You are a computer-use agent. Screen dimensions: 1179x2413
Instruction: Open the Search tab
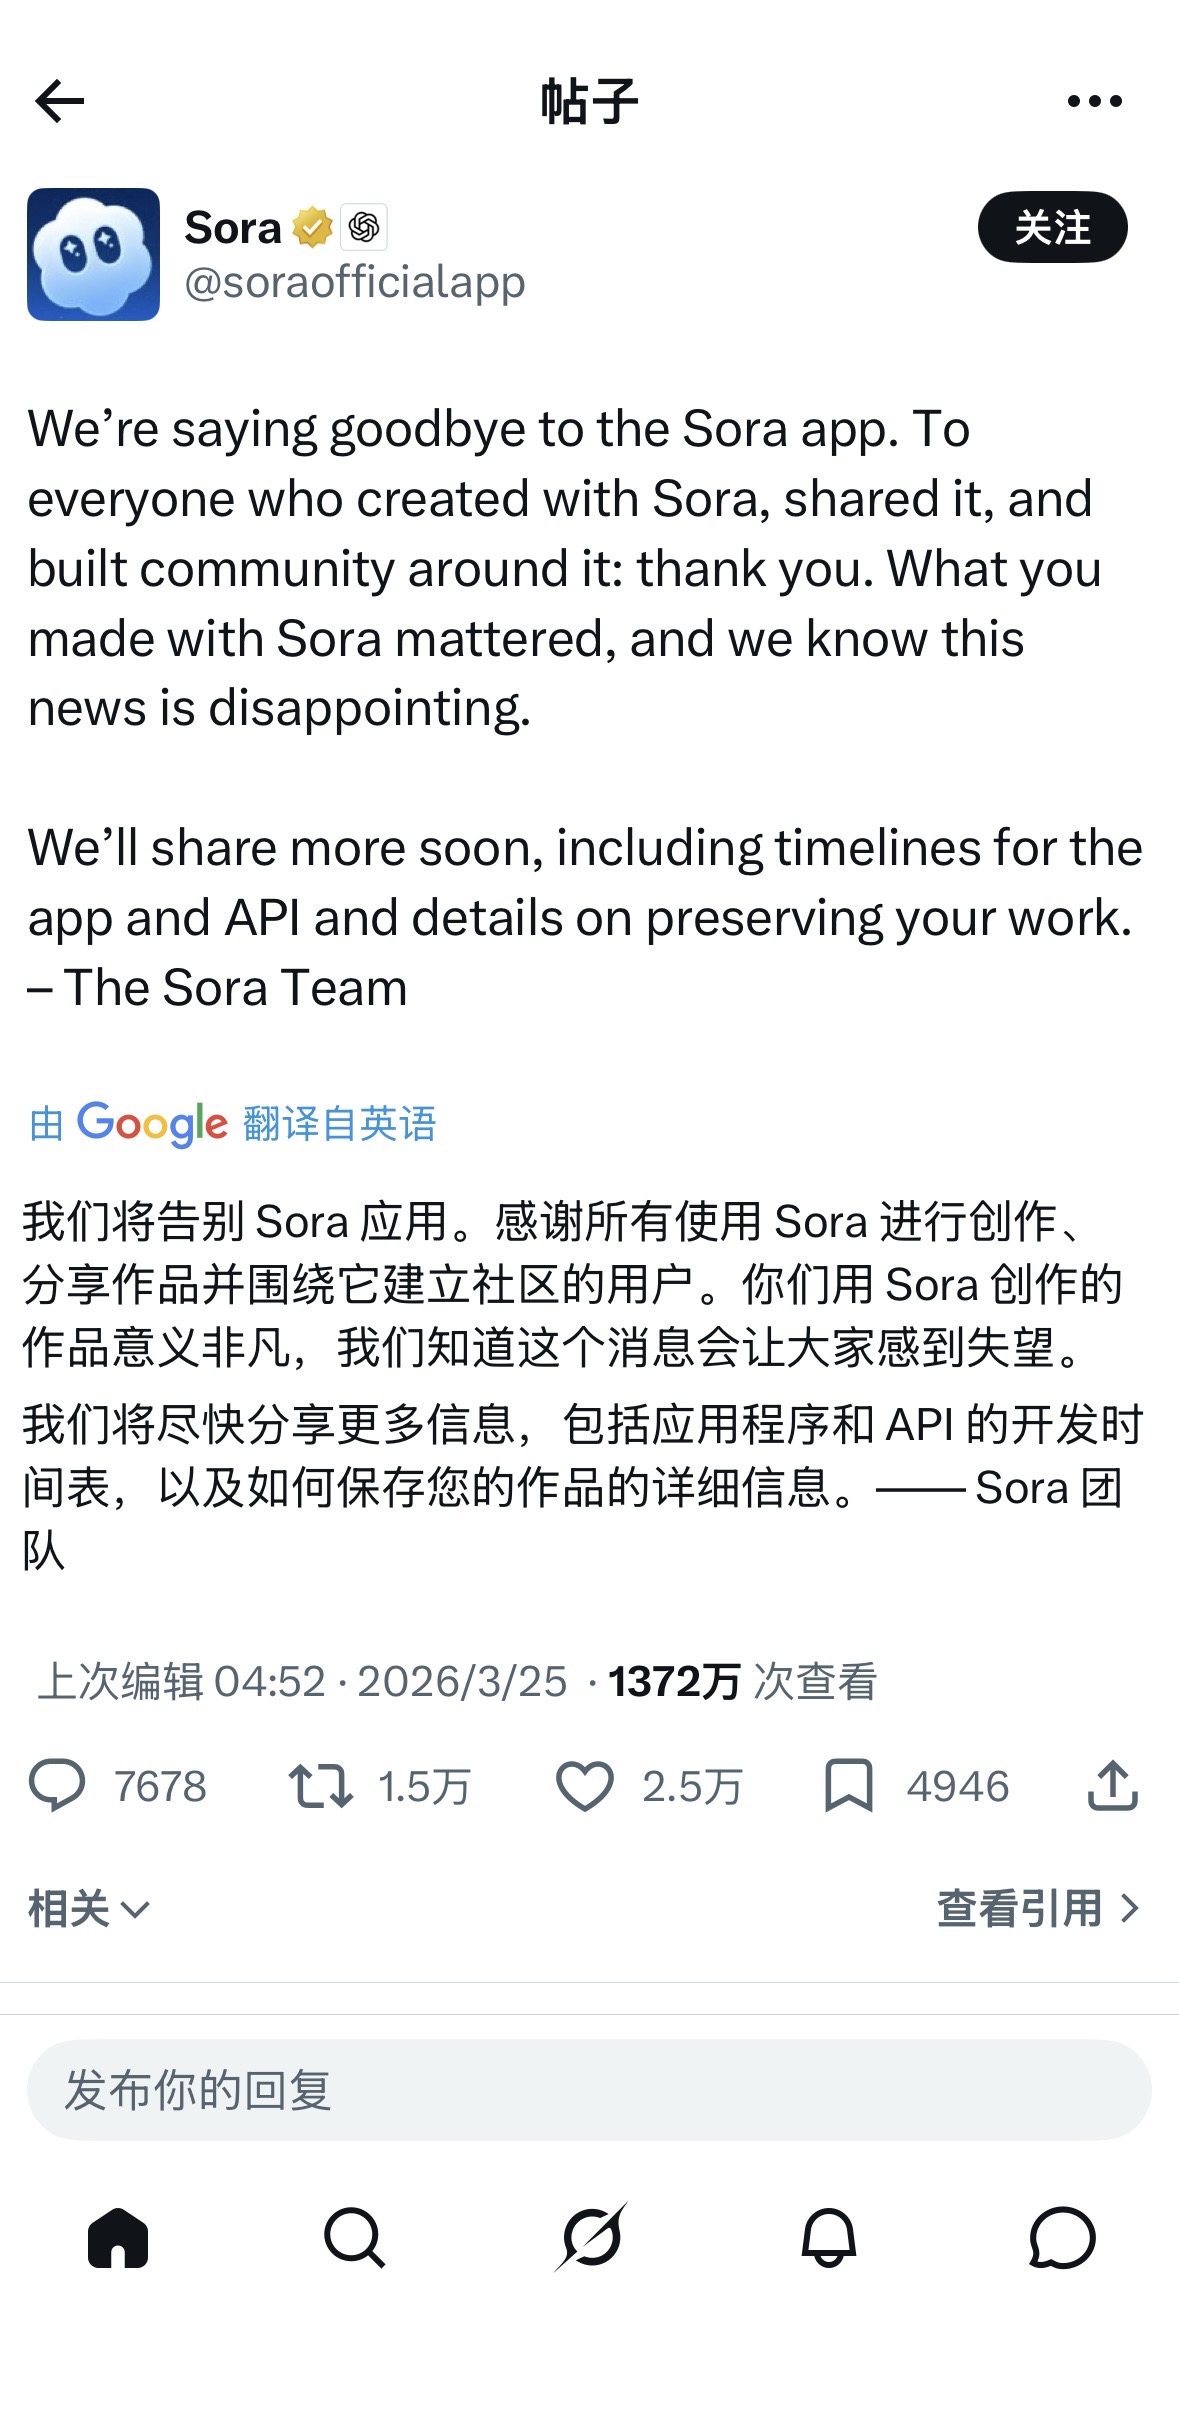(x=354, y=2237)
